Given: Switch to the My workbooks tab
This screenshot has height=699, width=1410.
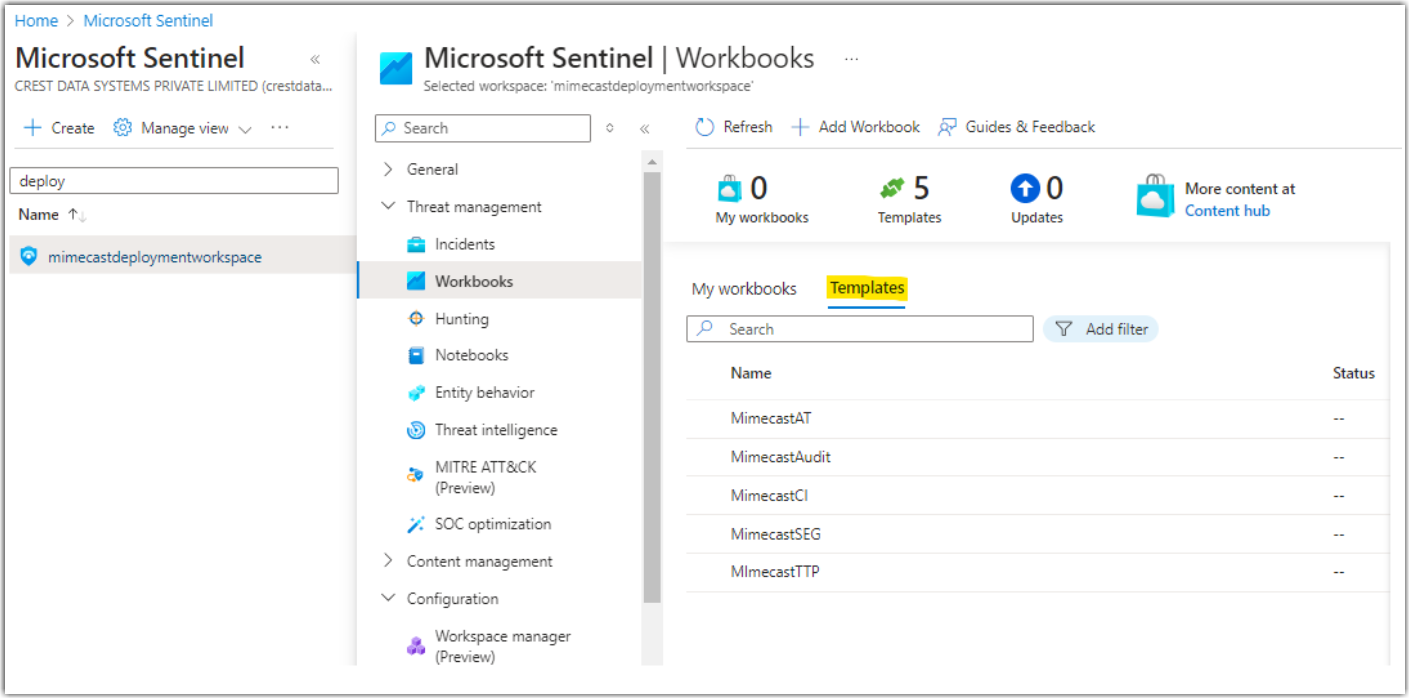Looking at the screenshot, I should (744, 288).
